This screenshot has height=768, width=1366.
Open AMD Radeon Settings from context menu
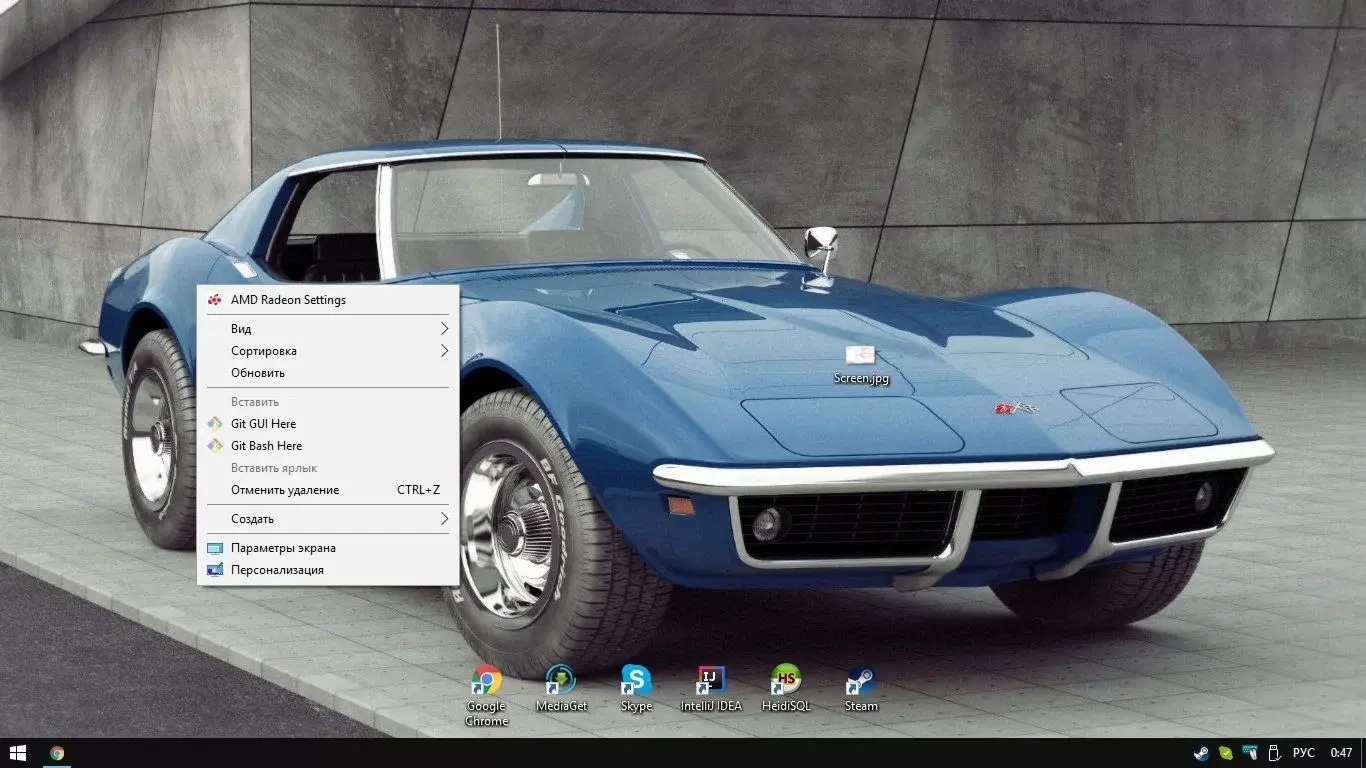[x=328, y=299]
